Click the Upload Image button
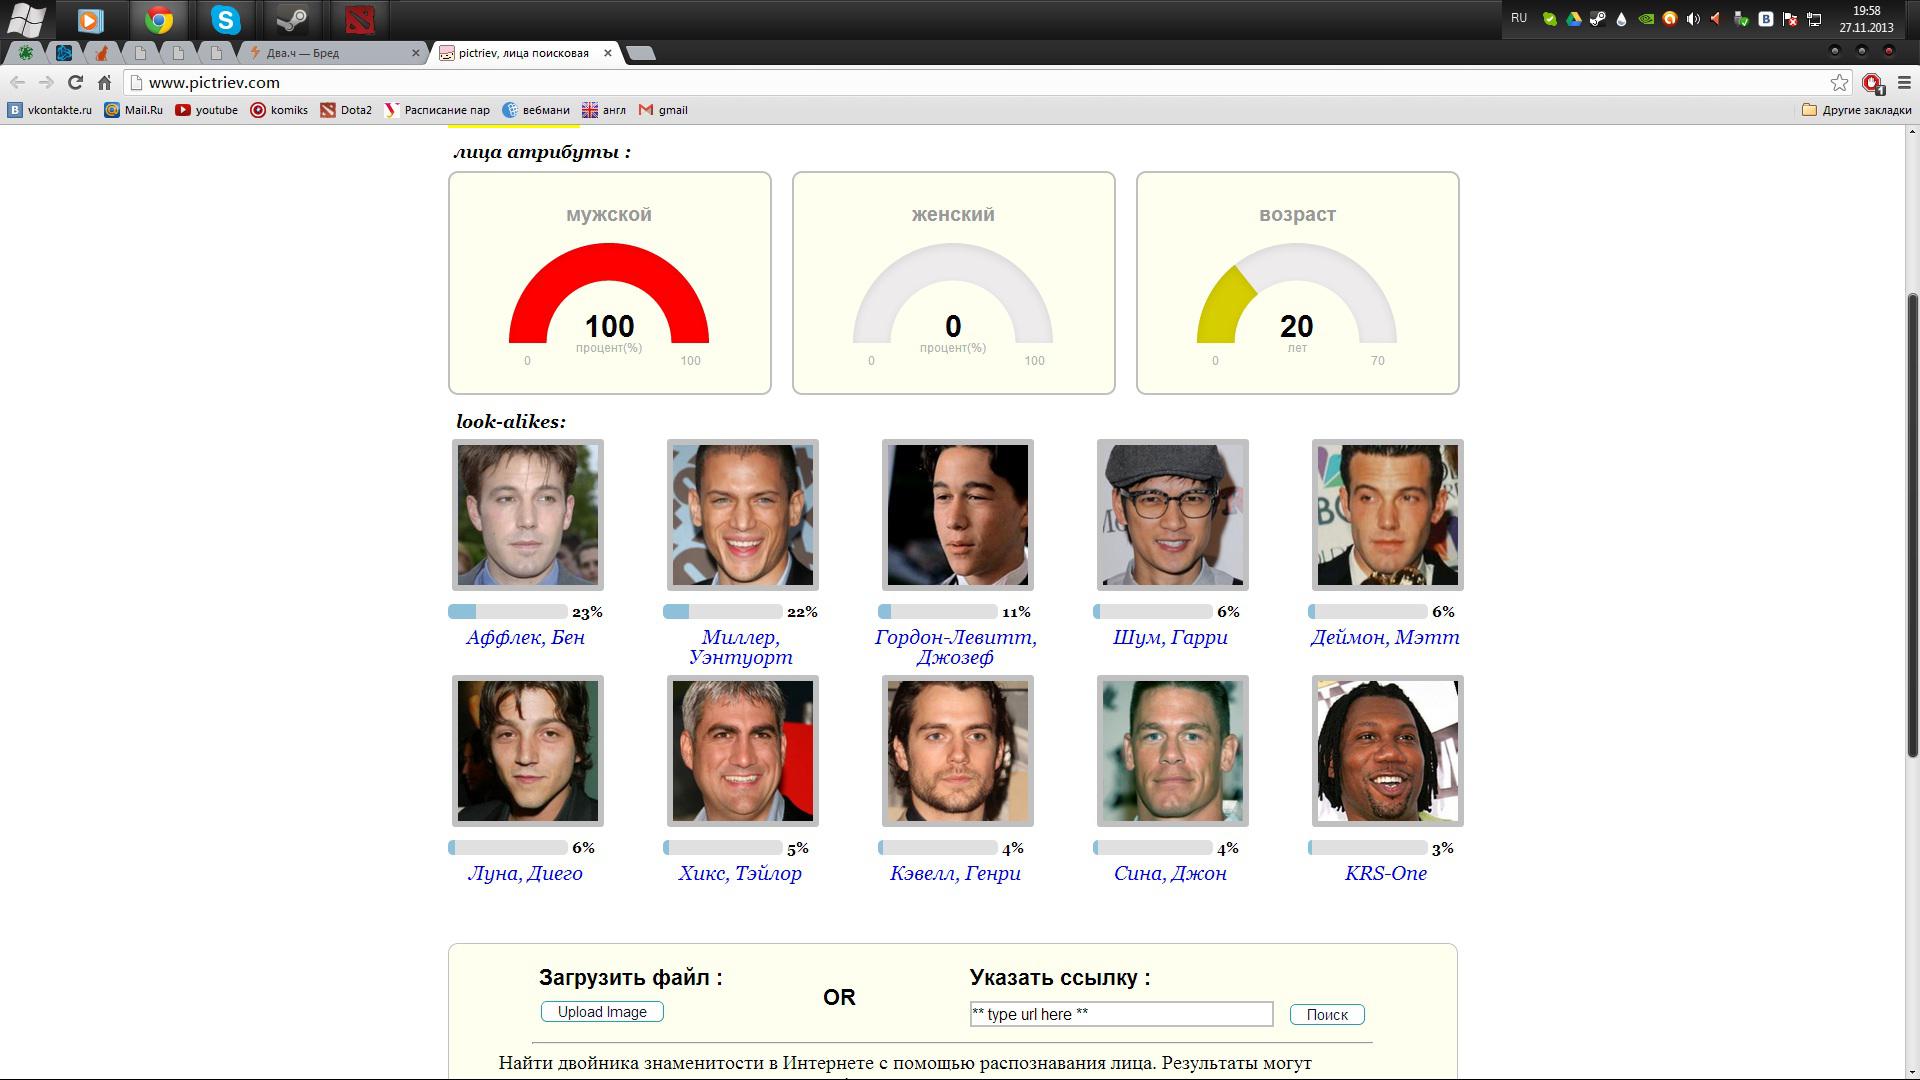Image resolution: width=1920 pixels, height=1080 pixels. (x=602, y=1012)
